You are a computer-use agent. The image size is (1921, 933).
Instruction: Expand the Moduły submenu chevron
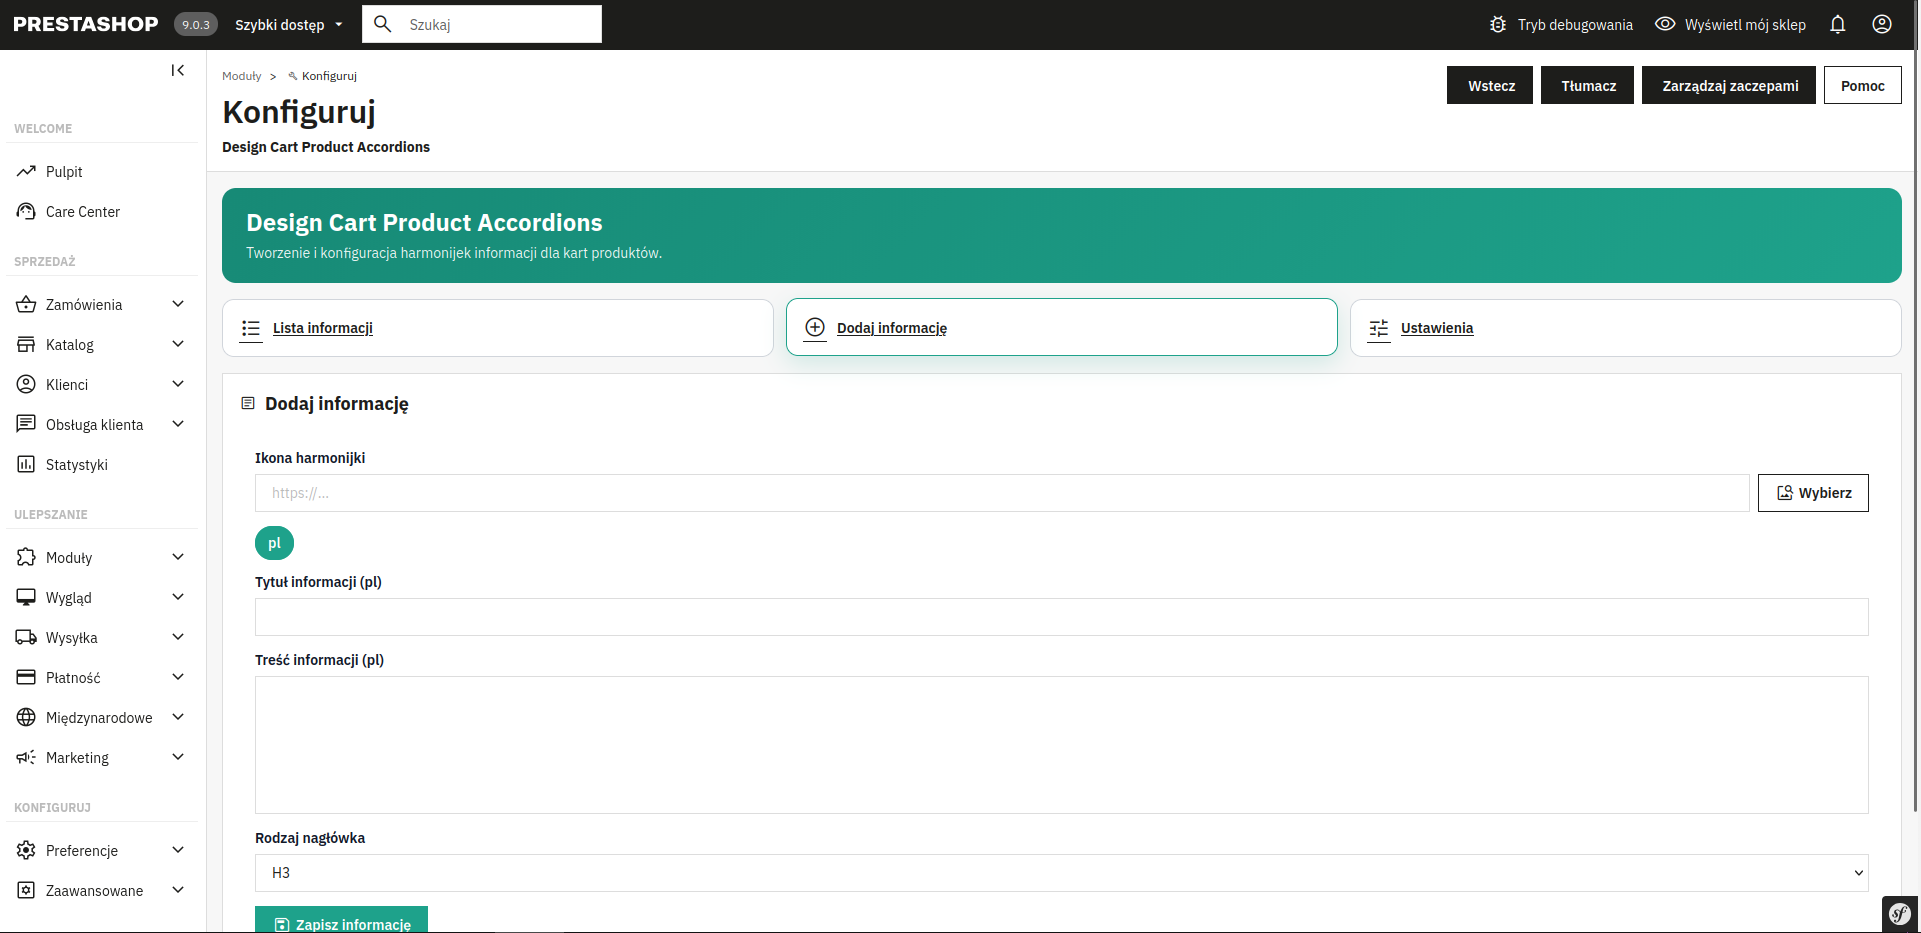pos(178,557)
